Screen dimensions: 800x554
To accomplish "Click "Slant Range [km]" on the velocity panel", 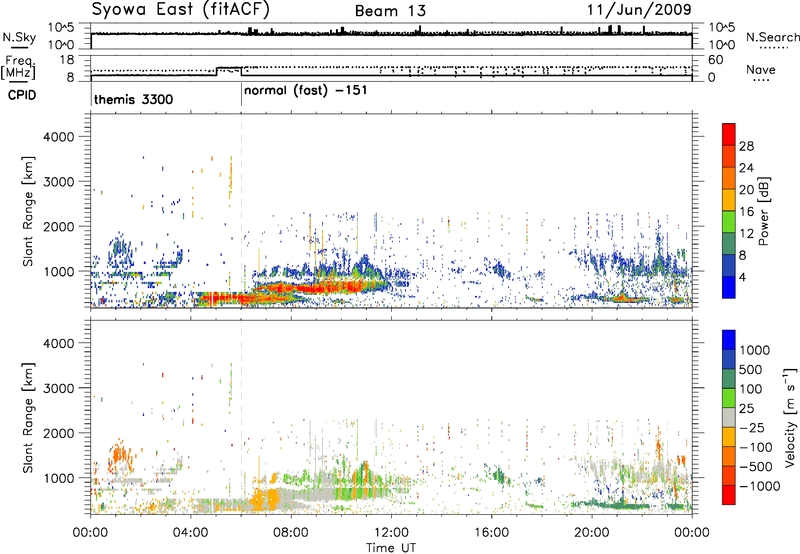I will 28,418.
